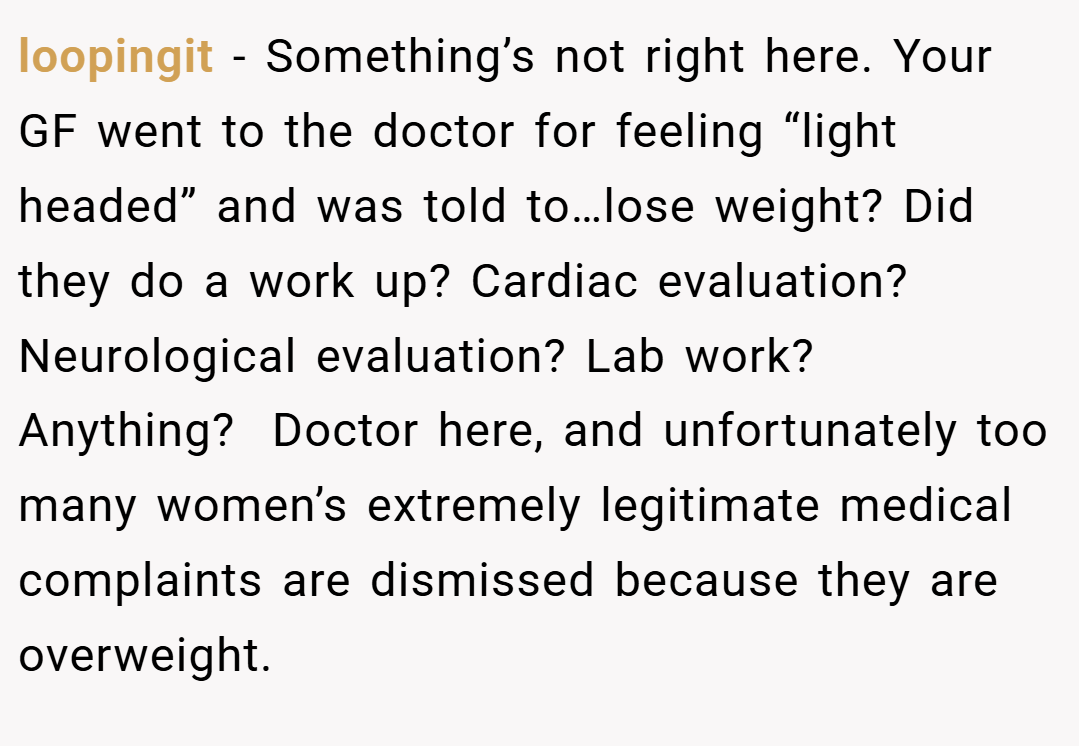1079x746 pixels.
Task: Open the loopingit user profile link
Action: pyautogui.click(x=116, y=57)
